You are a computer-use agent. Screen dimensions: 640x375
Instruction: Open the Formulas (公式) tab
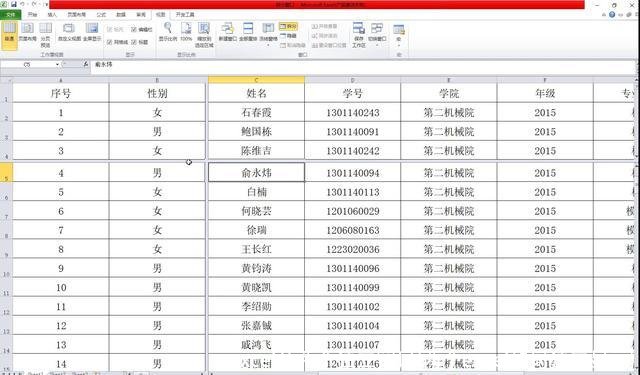pos(101,15)
